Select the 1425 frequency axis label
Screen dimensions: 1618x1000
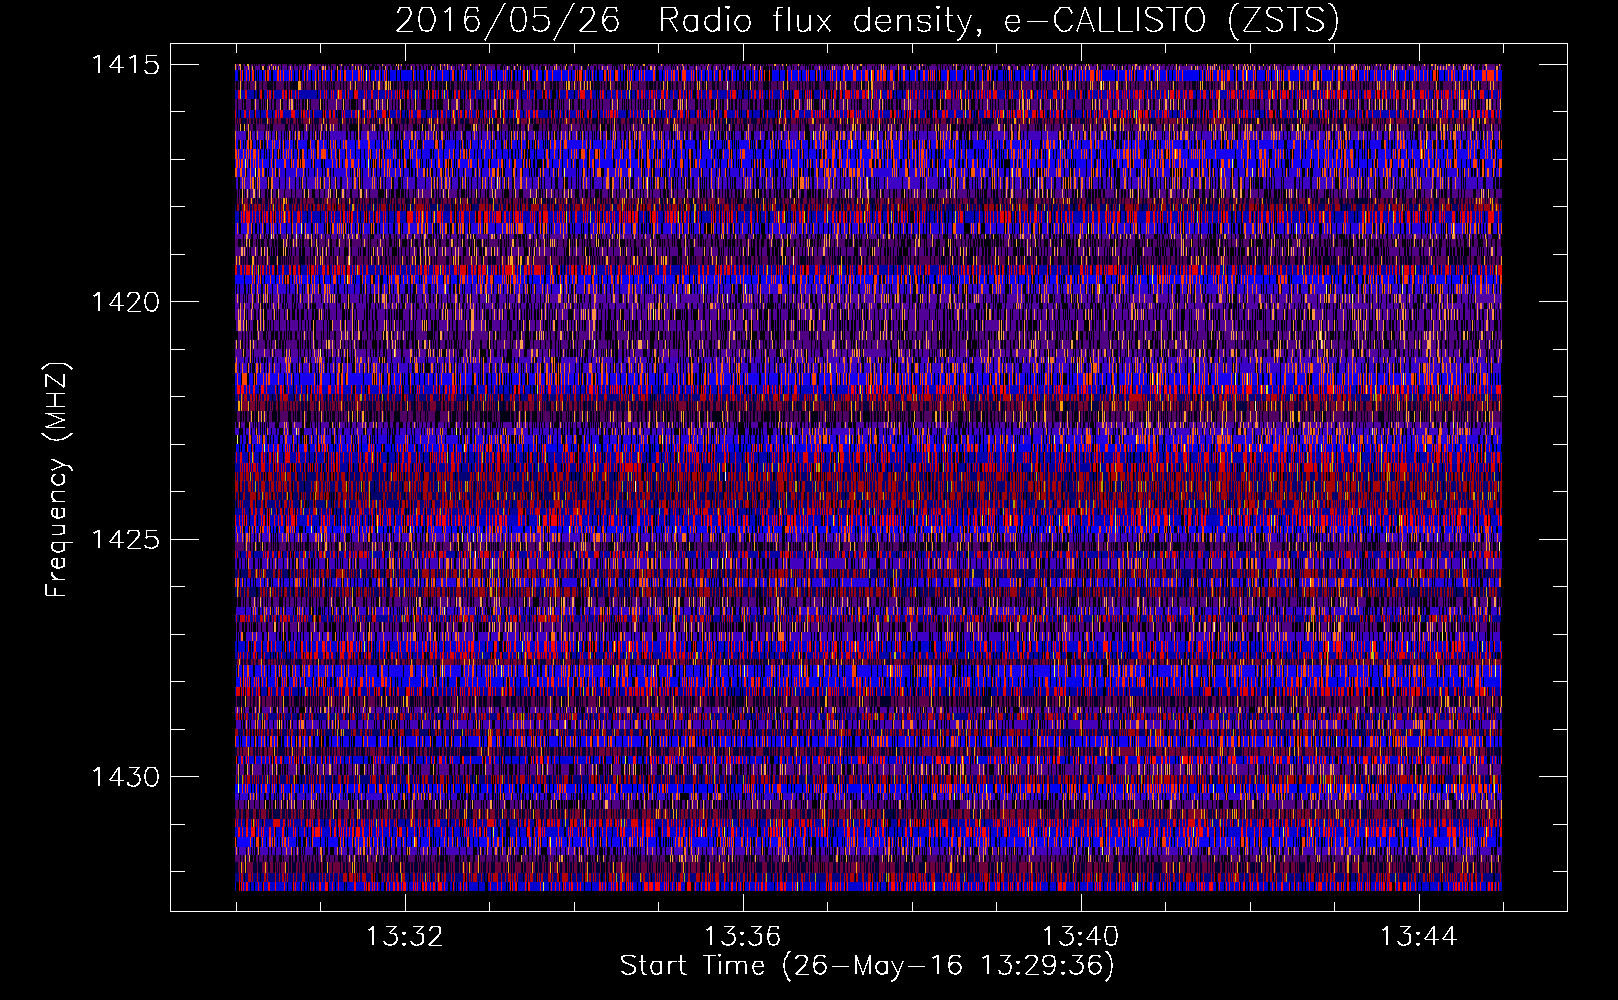click(x=125, y=540)
